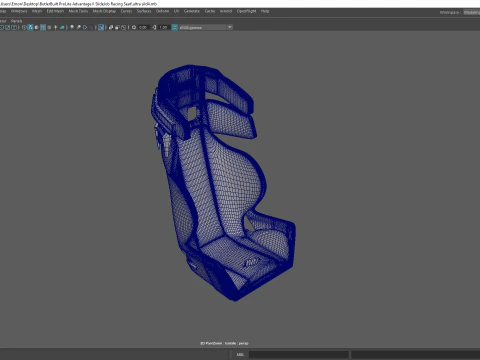This screenshot has width=480, height=360.
Task: Toggle the safe title gate icon
Action: pyautogui.click(x=14, y=27)
